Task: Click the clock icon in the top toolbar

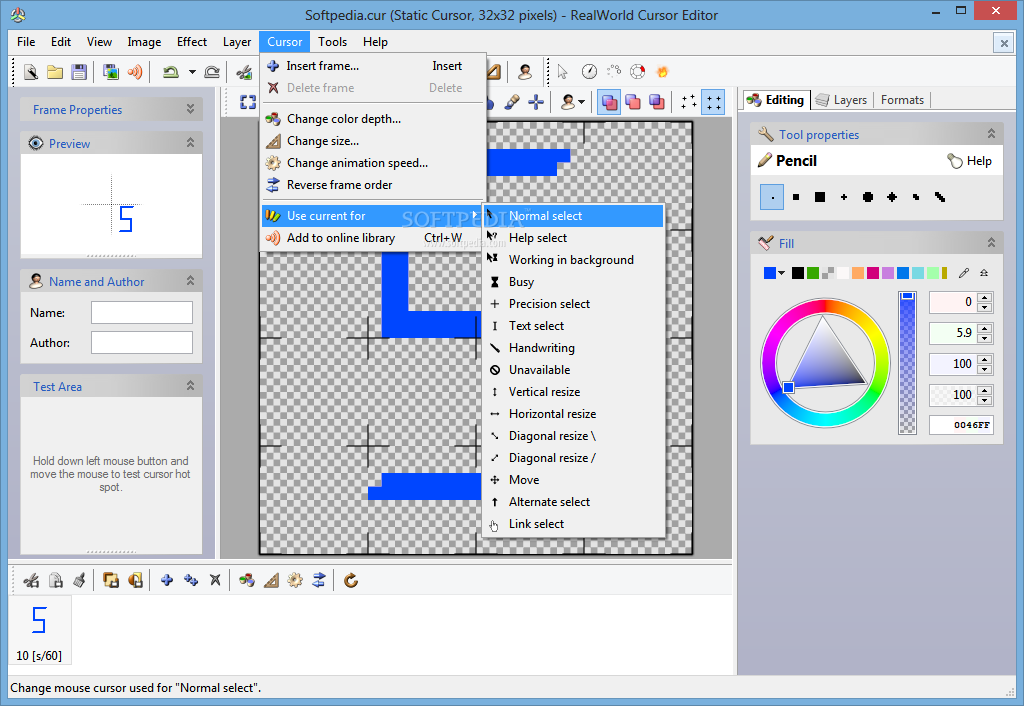Action: (x=589, y=71)
